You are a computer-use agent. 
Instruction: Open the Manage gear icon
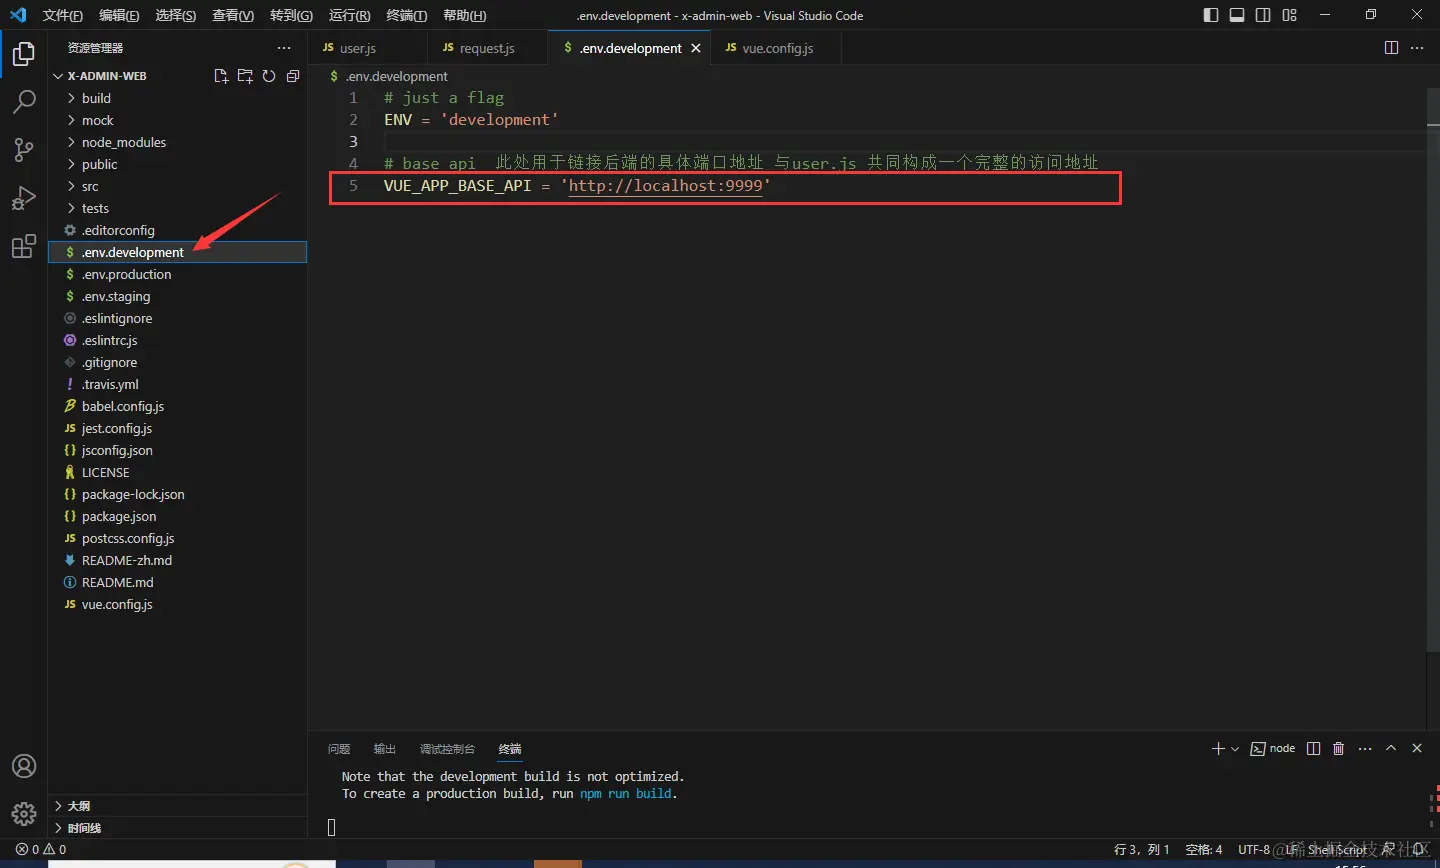pyautogui.click(x=24, y=814)
